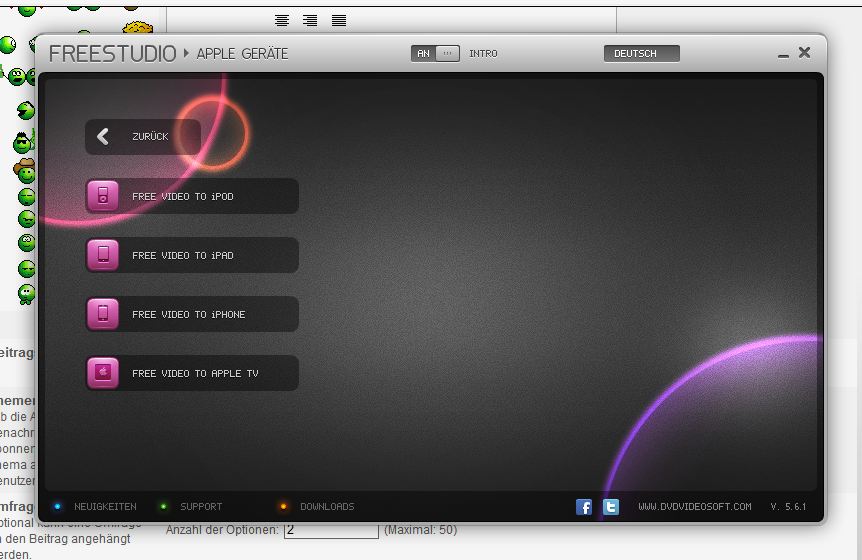
Task: Open Neuigkeiten in the bottom bar
Action: (104, 507)
